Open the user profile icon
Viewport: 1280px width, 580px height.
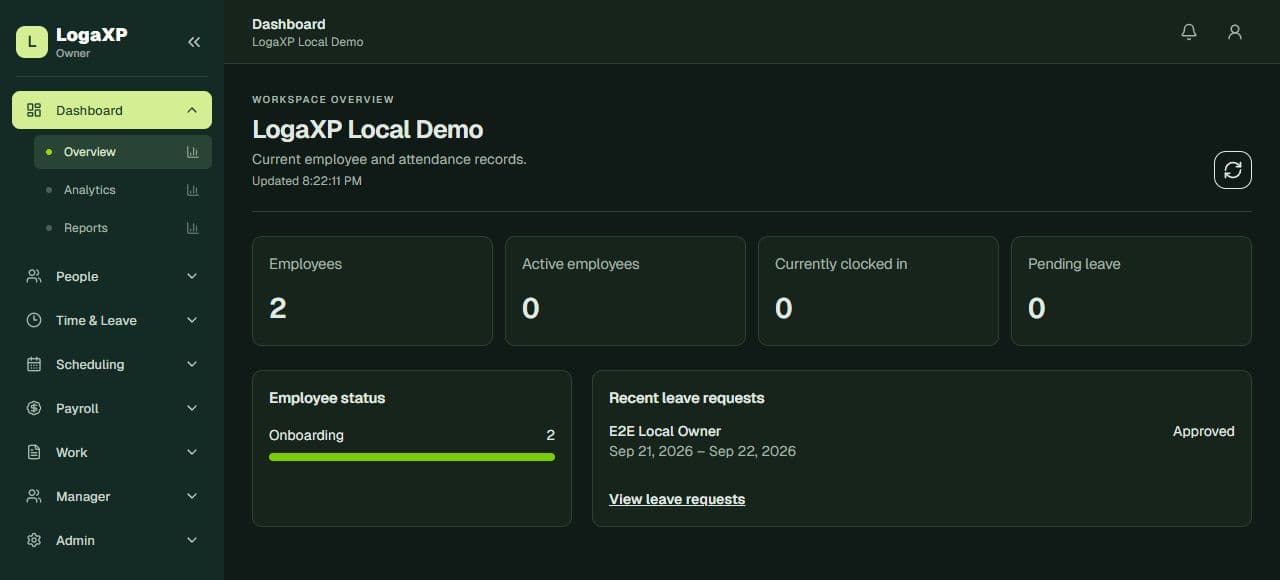pos(1235,32)
